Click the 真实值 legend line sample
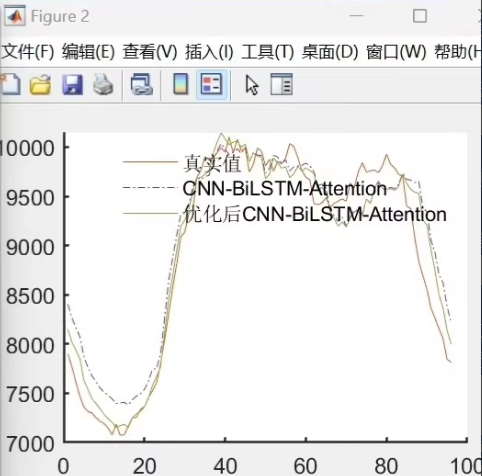The height and width of the screenshot is (476, 482). tap(150, 162)
